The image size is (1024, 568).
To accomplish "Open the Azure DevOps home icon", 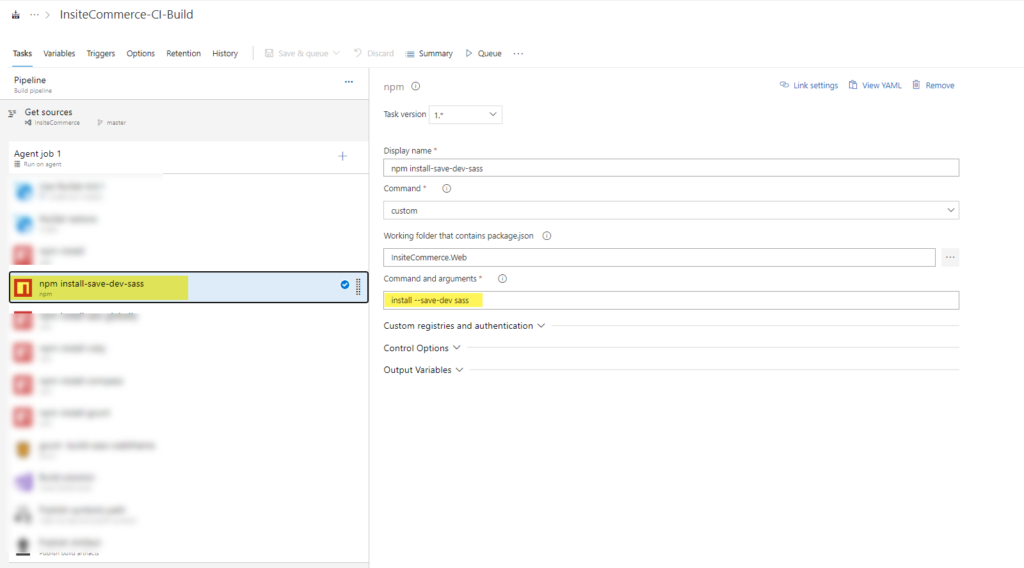I will click(x=16, y=14).
